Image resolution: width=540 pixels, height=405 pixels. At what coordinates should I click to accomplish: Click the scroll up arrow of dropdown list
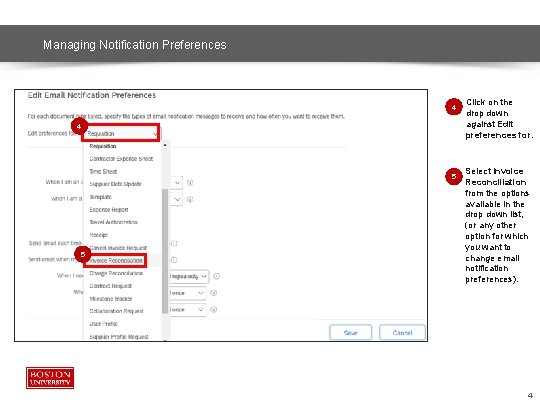[x=165, y=145]
